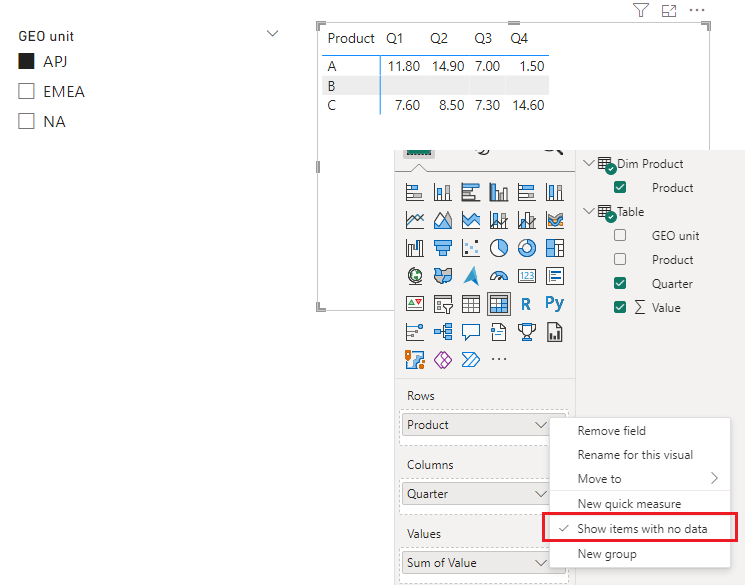Choose the line chart visual
Image resolution: width=750 pixels, height=585 pixels.
coord(415,220)
